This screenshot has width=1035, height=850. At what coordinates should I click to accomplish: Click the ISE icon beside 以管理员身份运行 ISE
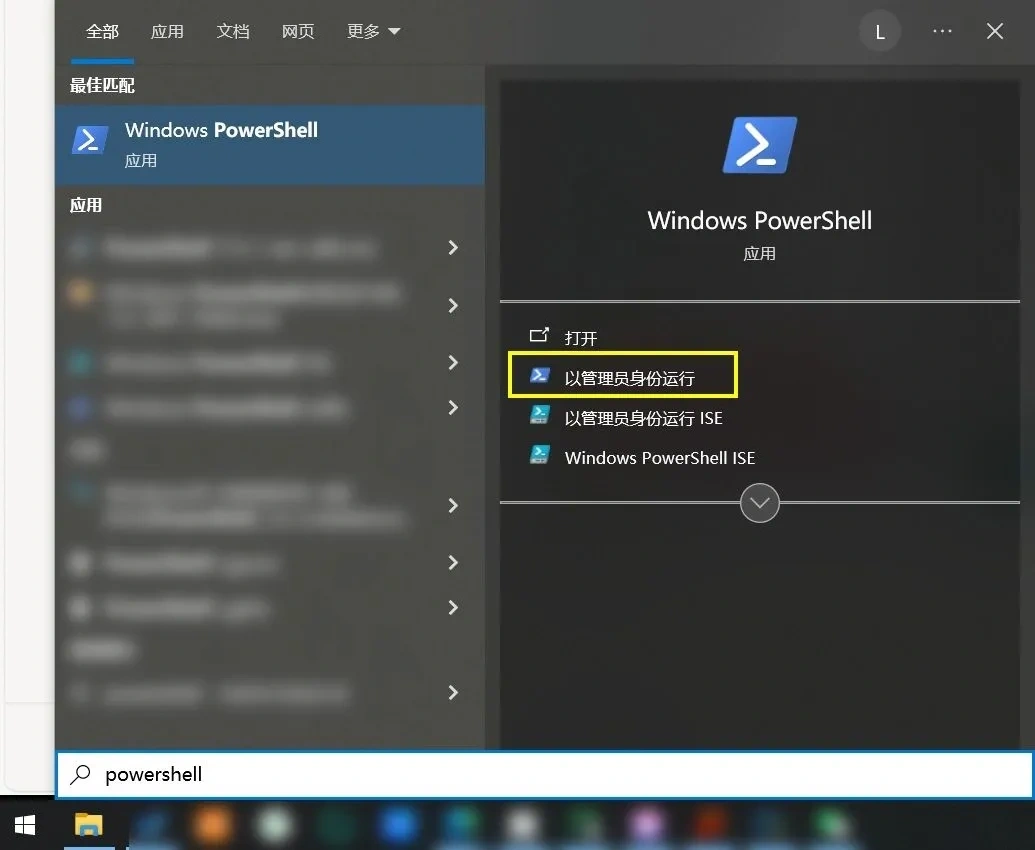(540, 415)
